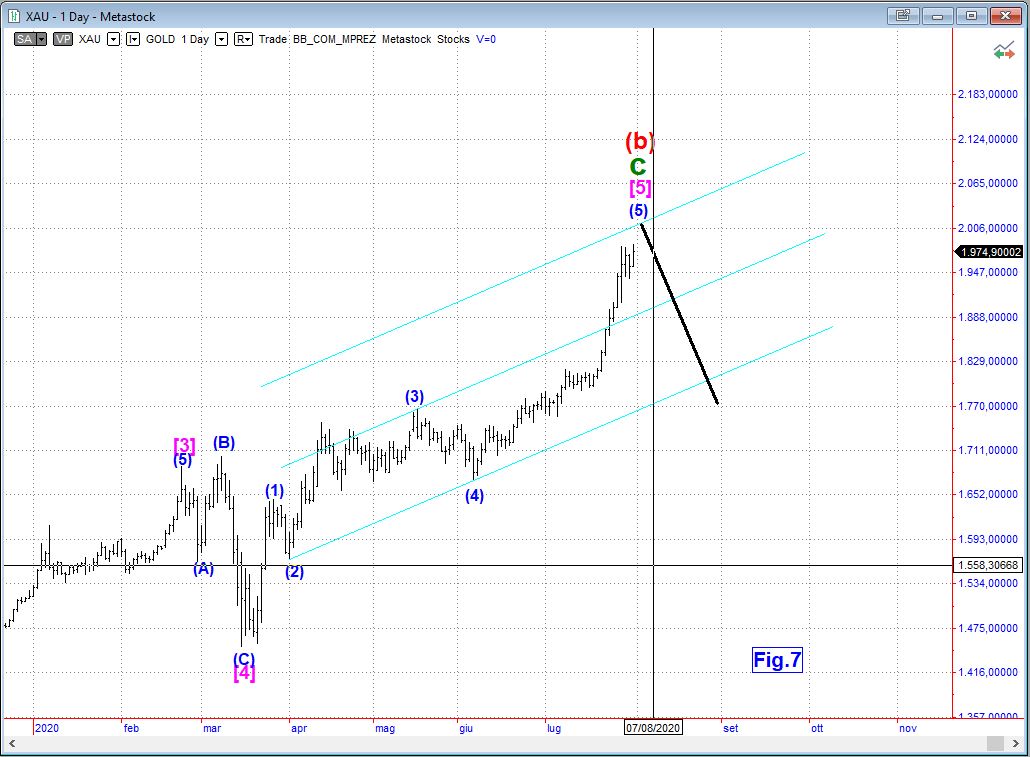
Task: Click the GOLD security name label
Action: click(160, 39)
